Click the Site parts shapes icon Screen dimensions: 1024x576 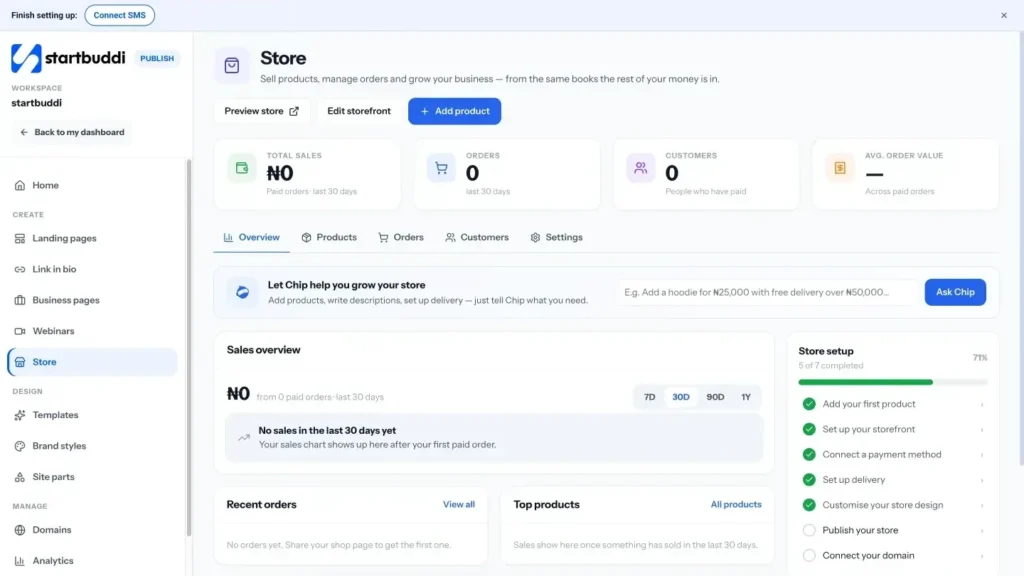pos(20,477)
